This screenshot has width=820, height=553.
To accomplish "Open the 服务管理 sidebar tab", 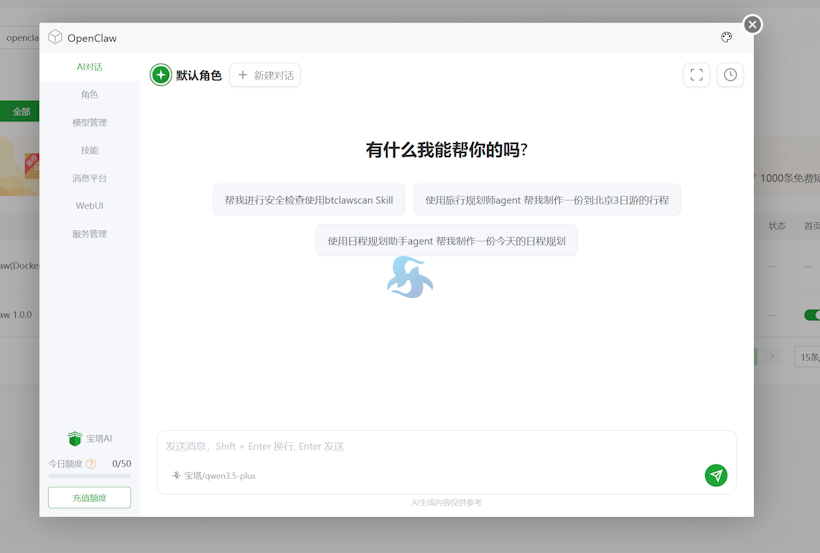I will pyautogui.click(x=89, y=234).
